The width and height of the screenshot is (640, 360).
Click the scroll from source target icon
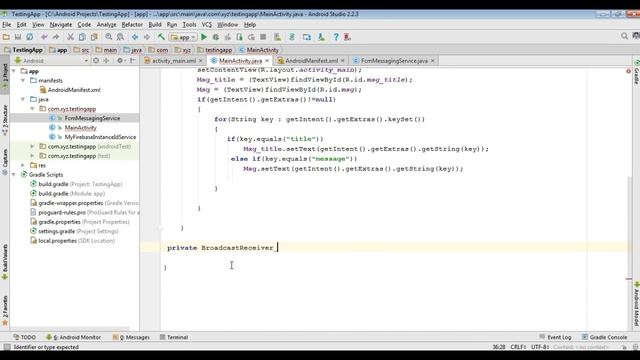(x=96, y=60)
